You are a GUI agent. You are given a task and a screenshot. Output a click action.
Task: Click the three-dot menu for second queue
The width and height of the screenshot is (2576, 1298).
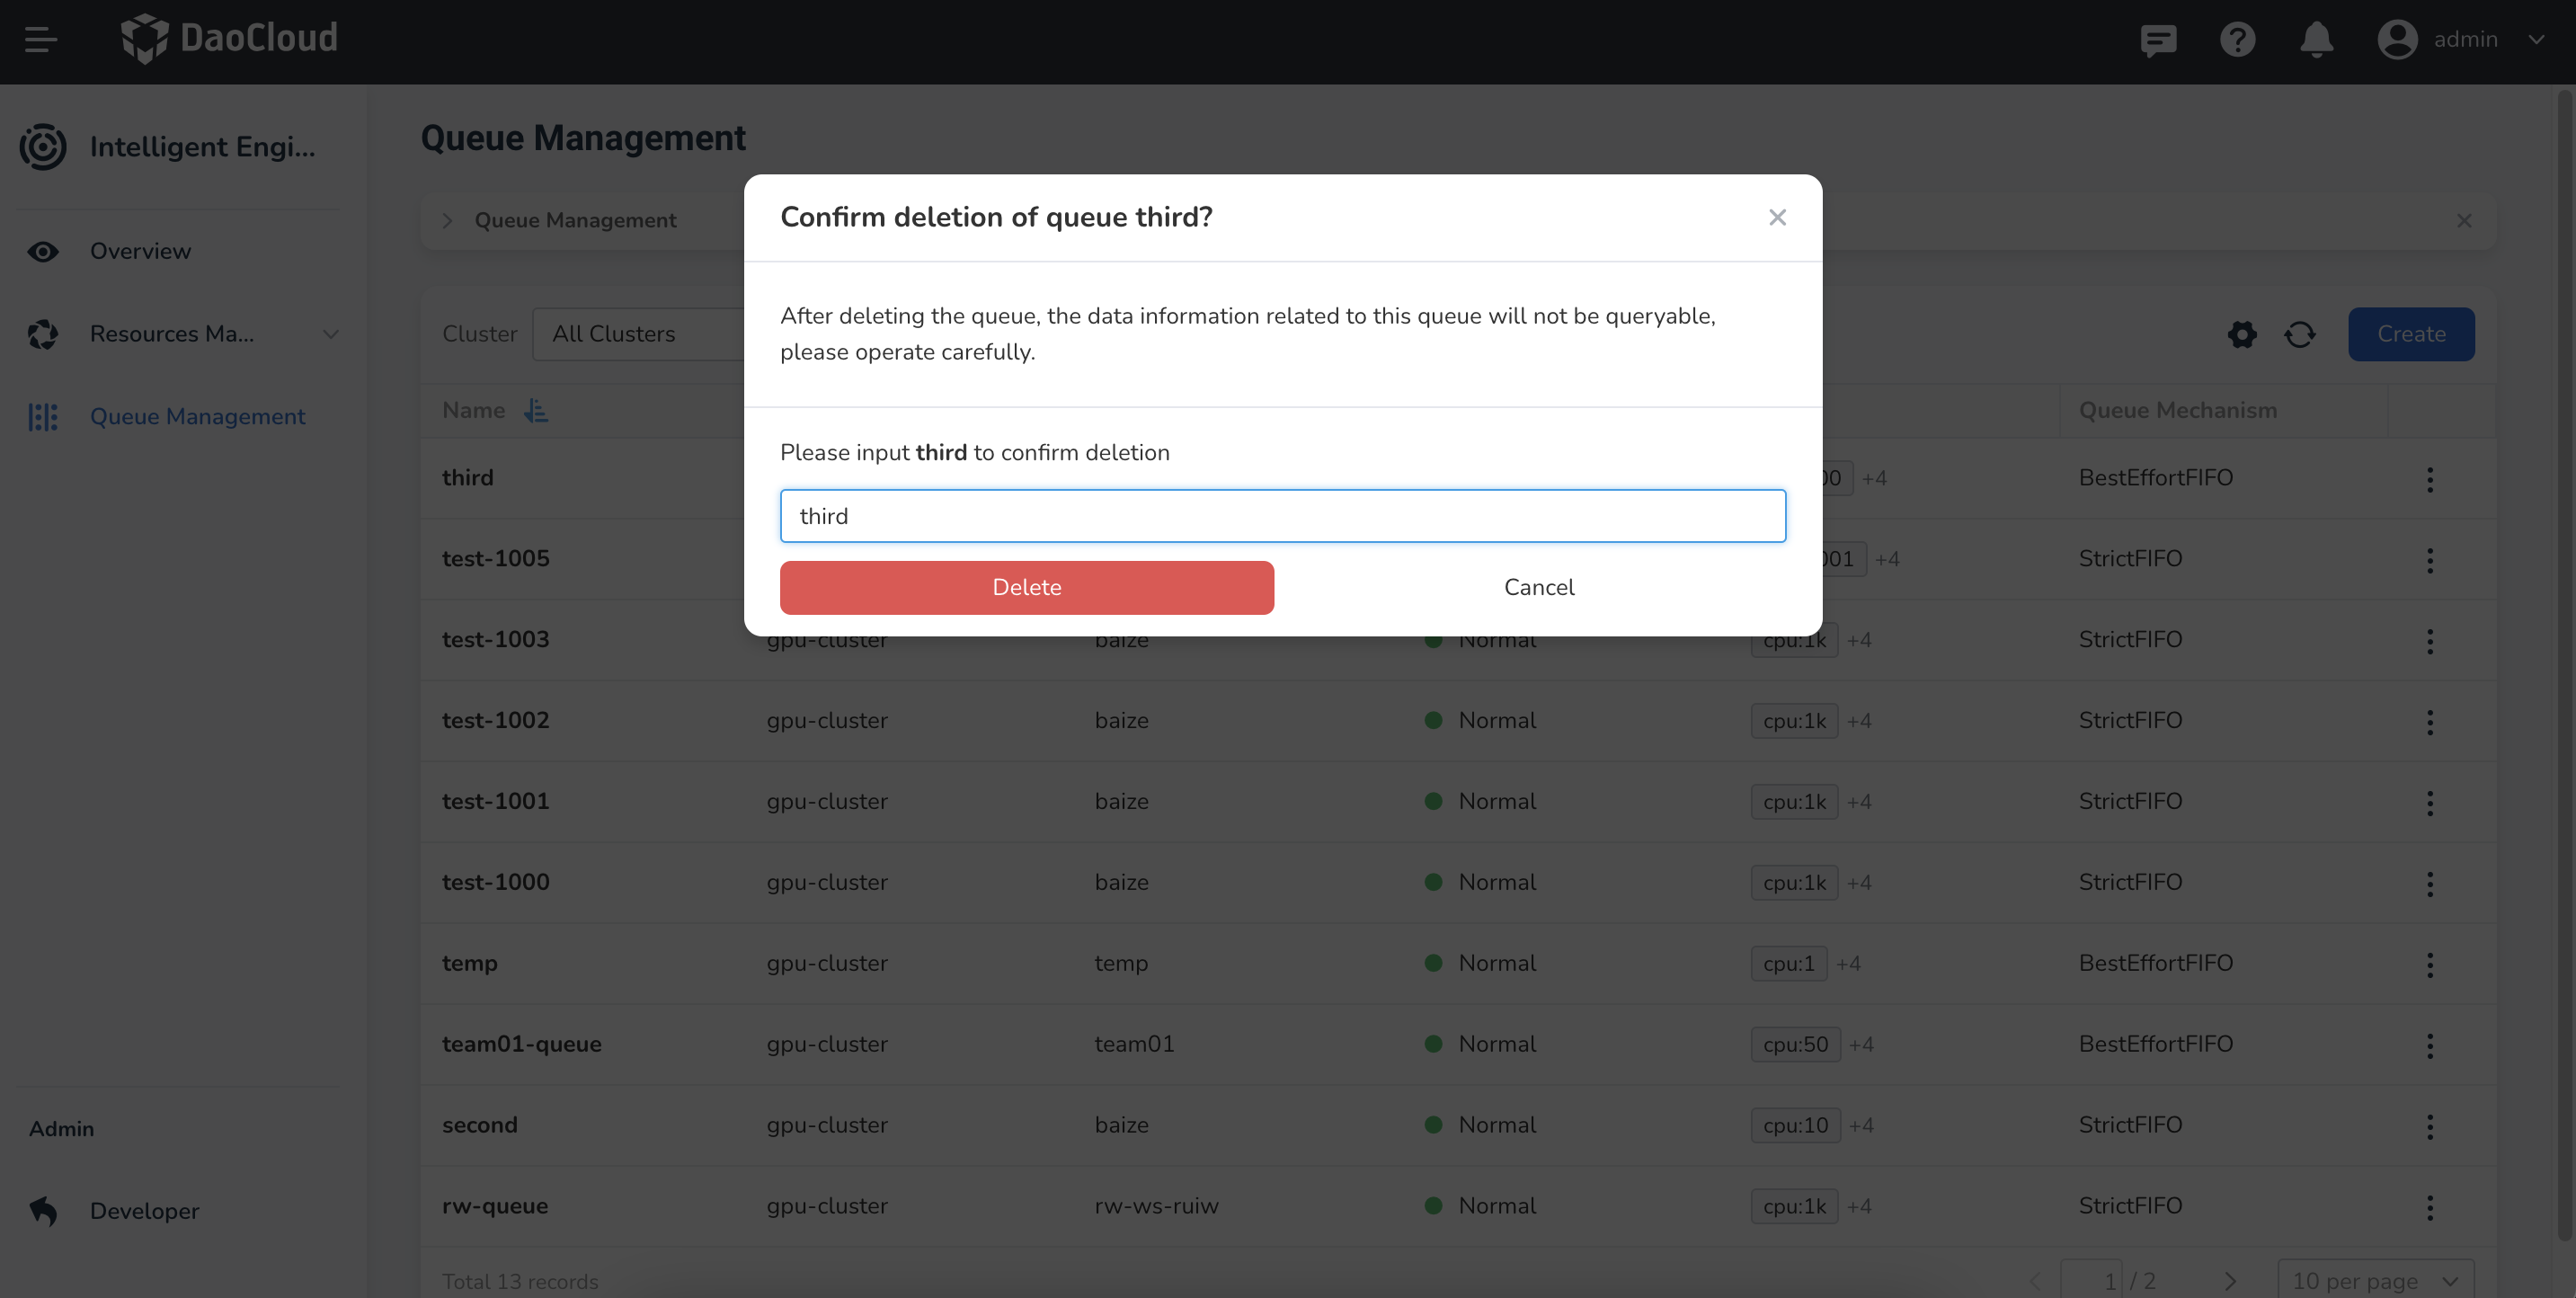tap(2430, 1125)
